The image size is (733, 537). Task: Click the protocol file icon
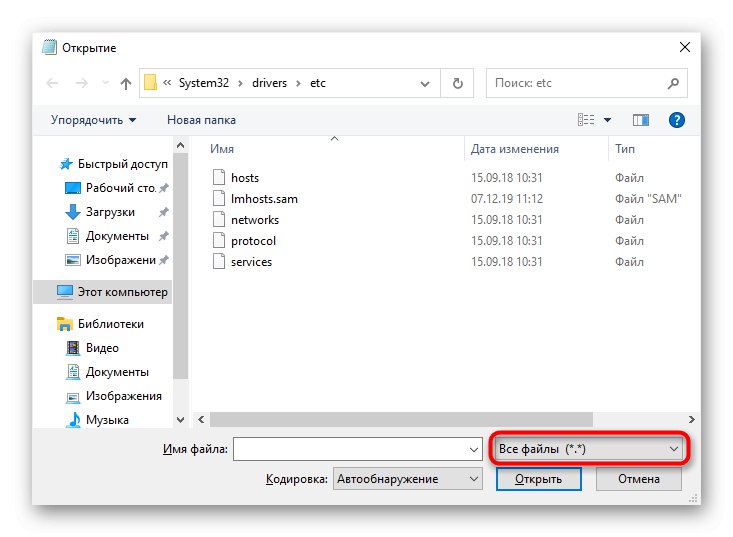(219, 240)
